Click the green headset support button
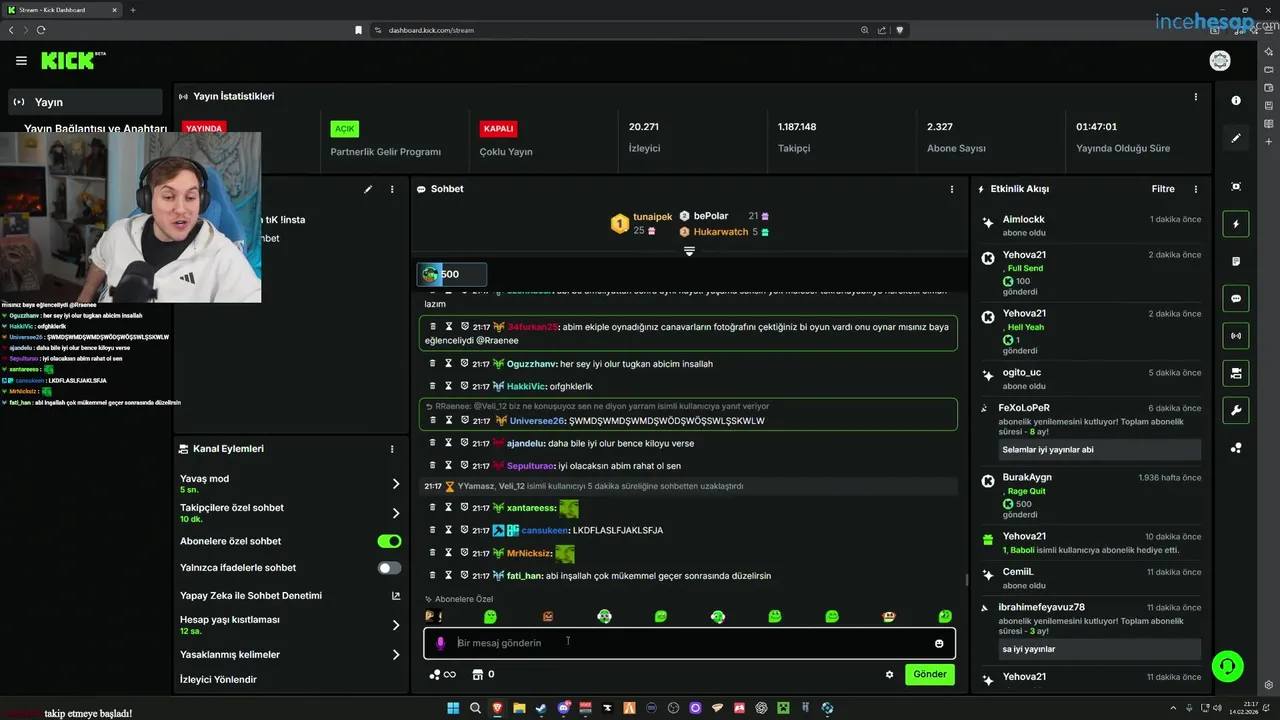 [x=1227, y=665]
